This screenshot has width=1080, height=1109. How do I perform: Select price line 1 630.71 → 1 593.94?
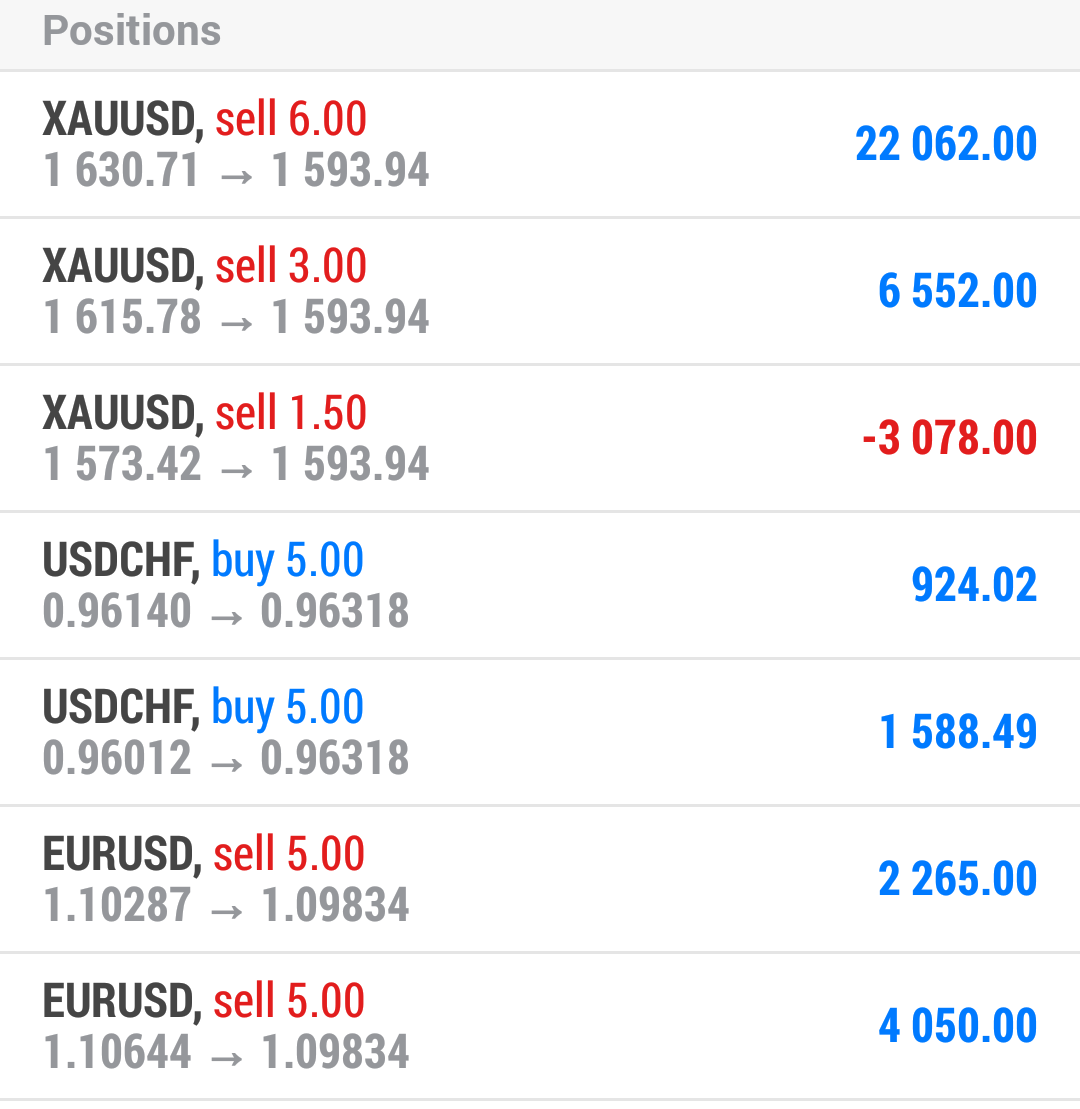[x=236, y=171]
